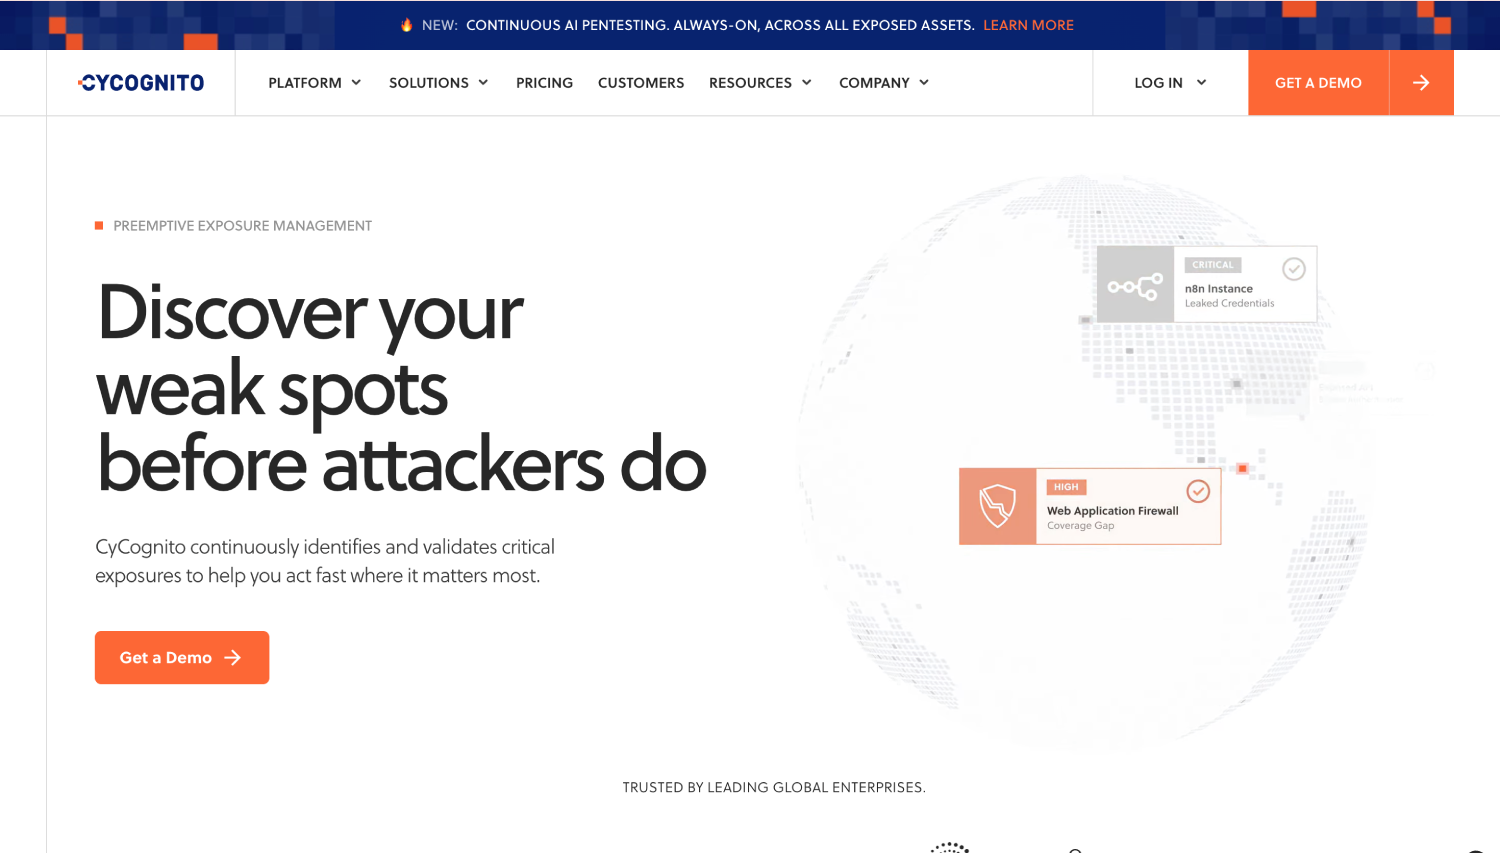1500x853 pixels.
Task: Go to the Pricing page
Action: (544, 83)
